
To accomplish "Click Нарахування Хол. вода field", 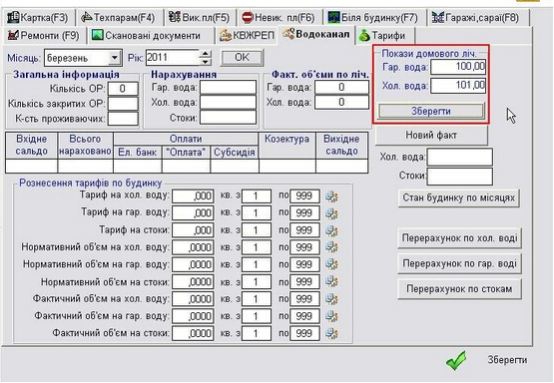I will [x=228, y=102].
